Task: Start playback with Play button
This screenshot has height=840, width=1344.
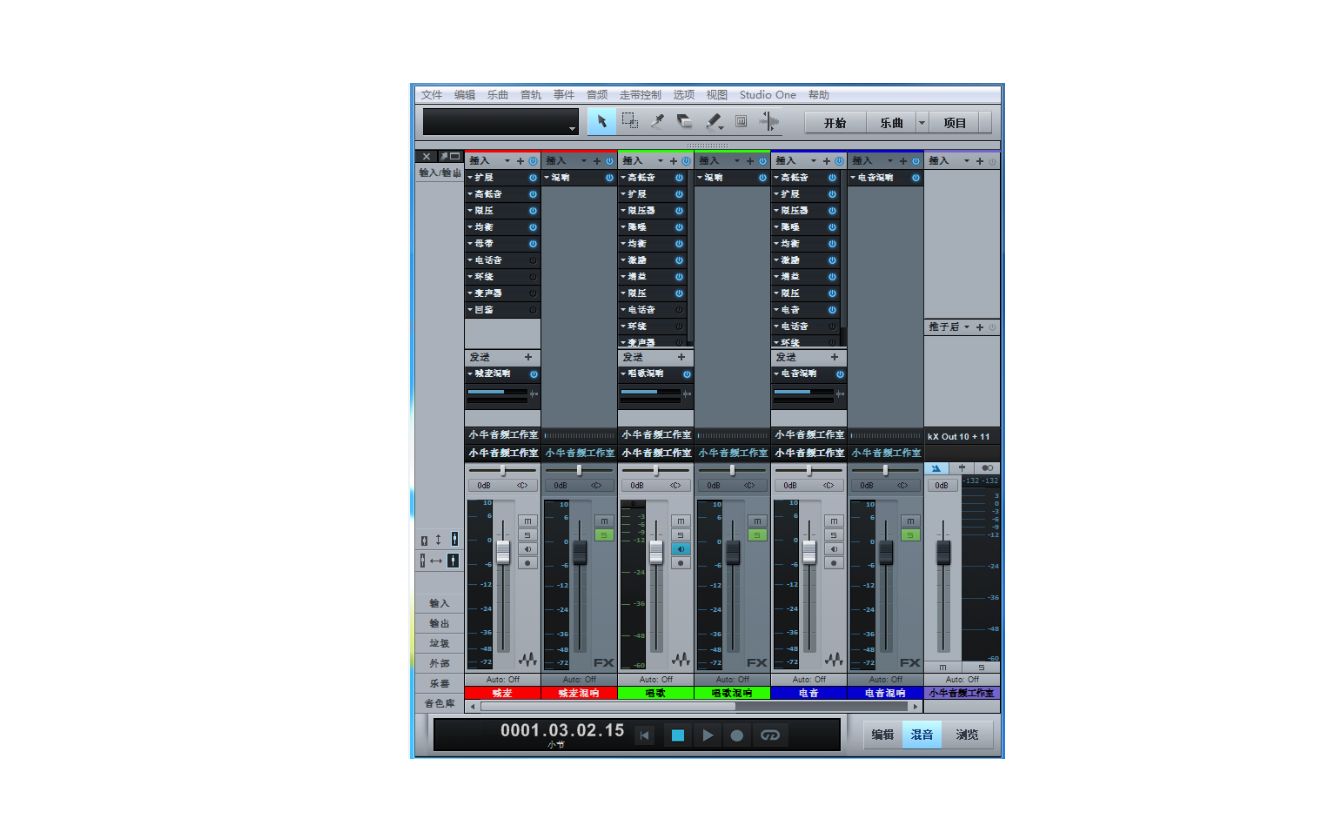Action: tap(707, 735)
